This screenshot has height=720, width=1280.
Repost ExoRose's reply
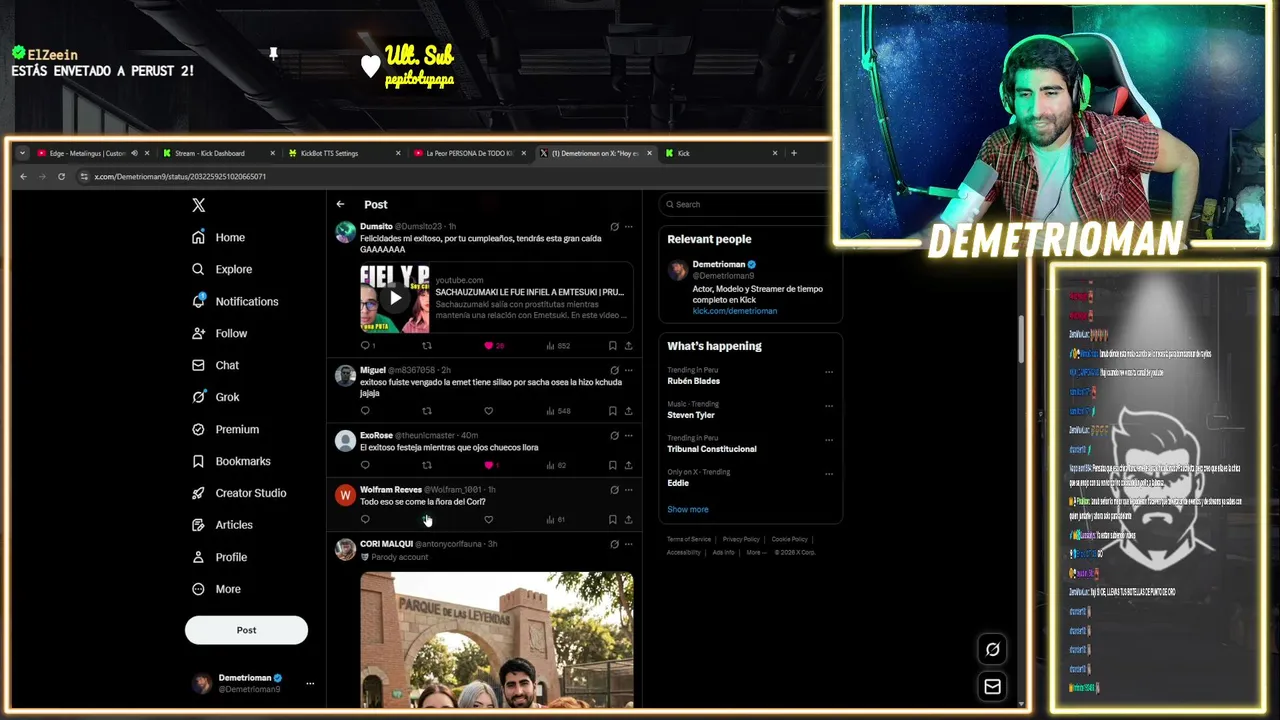coord(427,465)
